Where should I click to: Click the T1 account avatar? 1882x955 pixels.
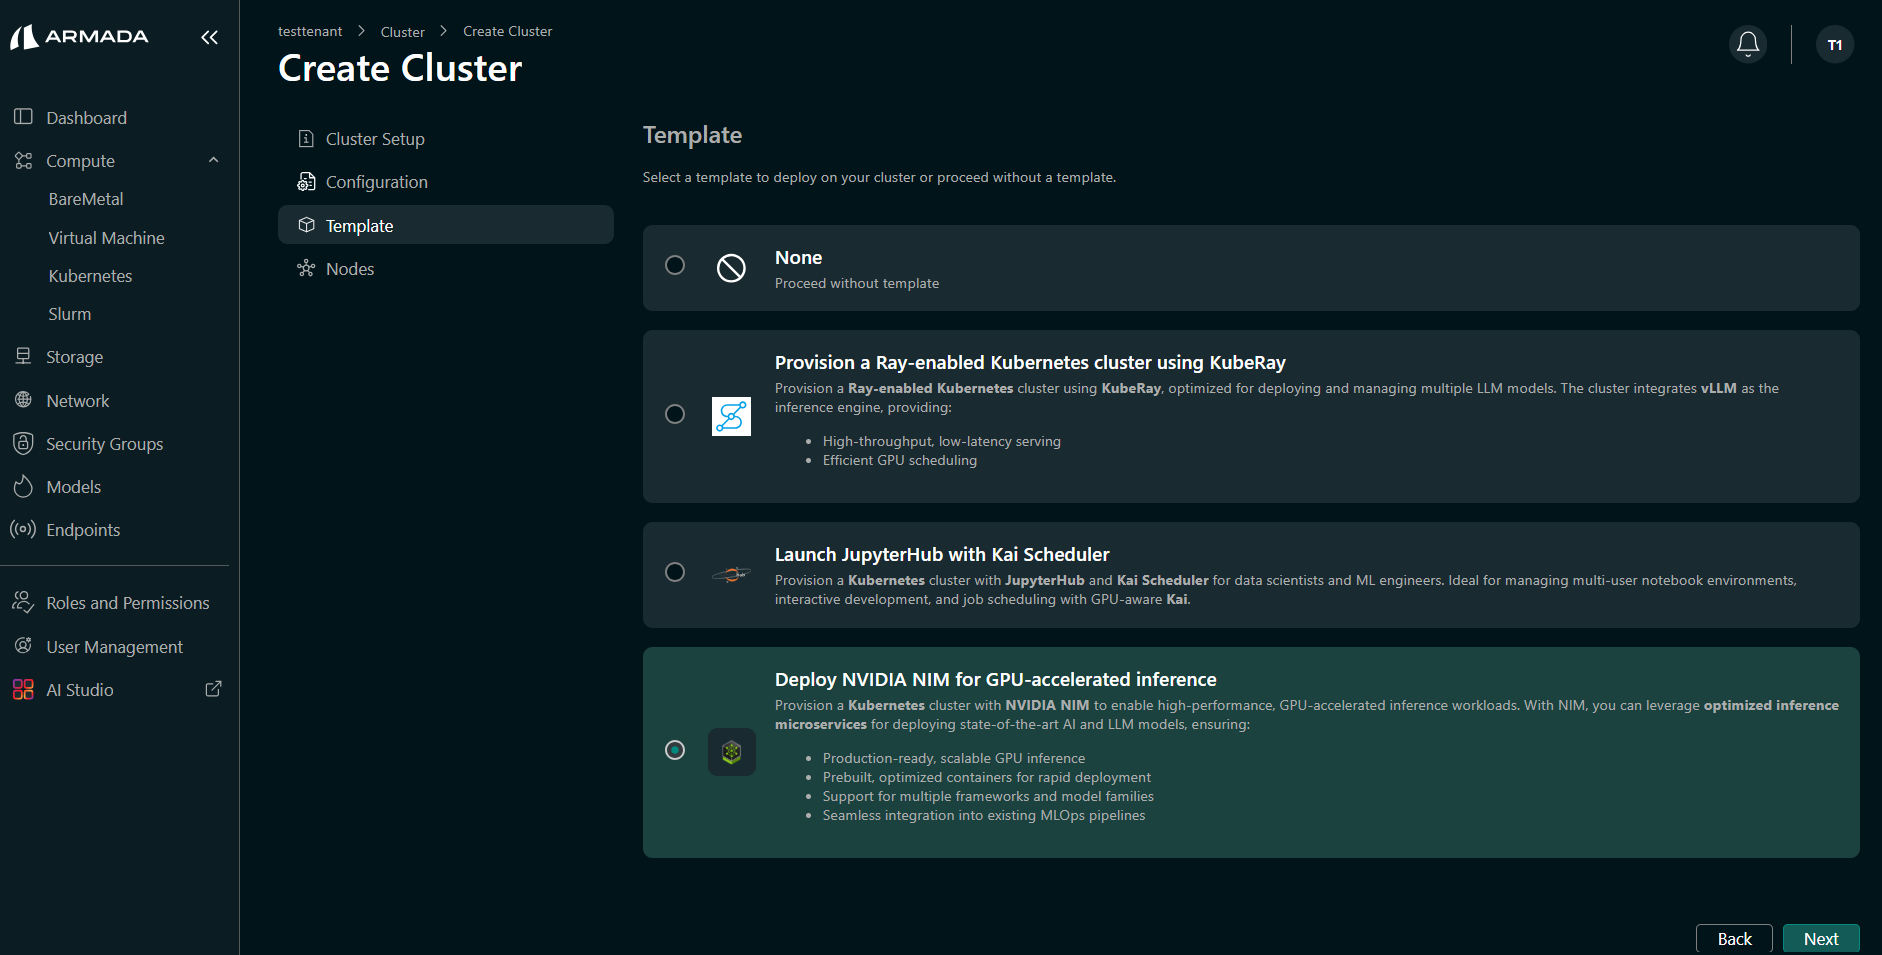click(x=1834, y=44)
